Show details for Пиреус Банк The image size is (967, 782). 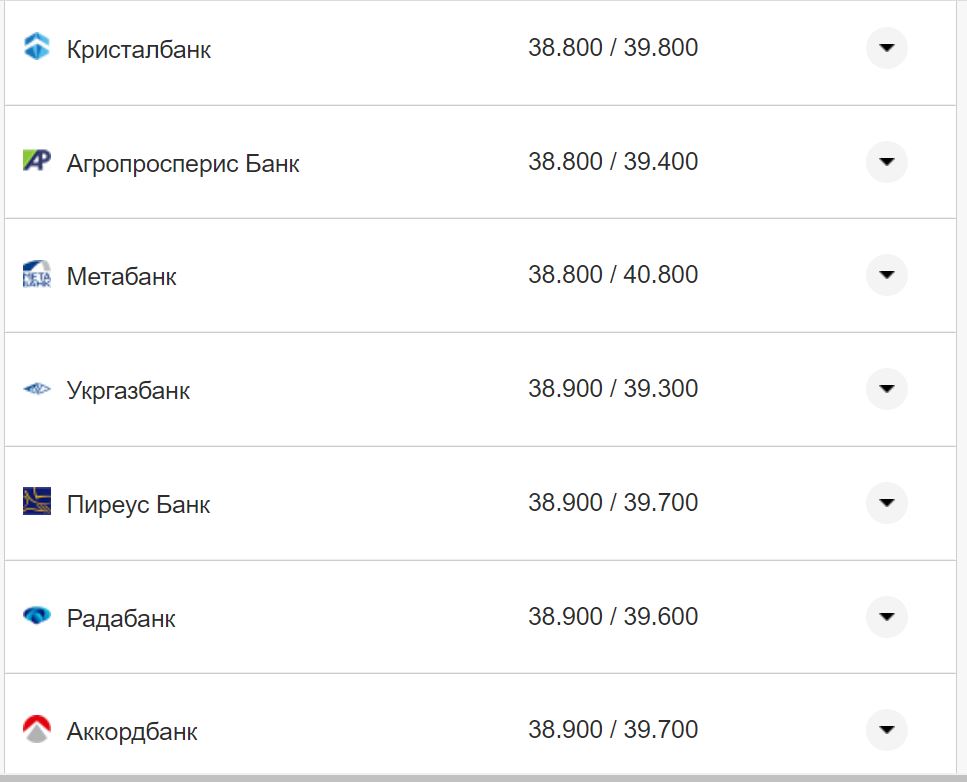tap(886, 503)
